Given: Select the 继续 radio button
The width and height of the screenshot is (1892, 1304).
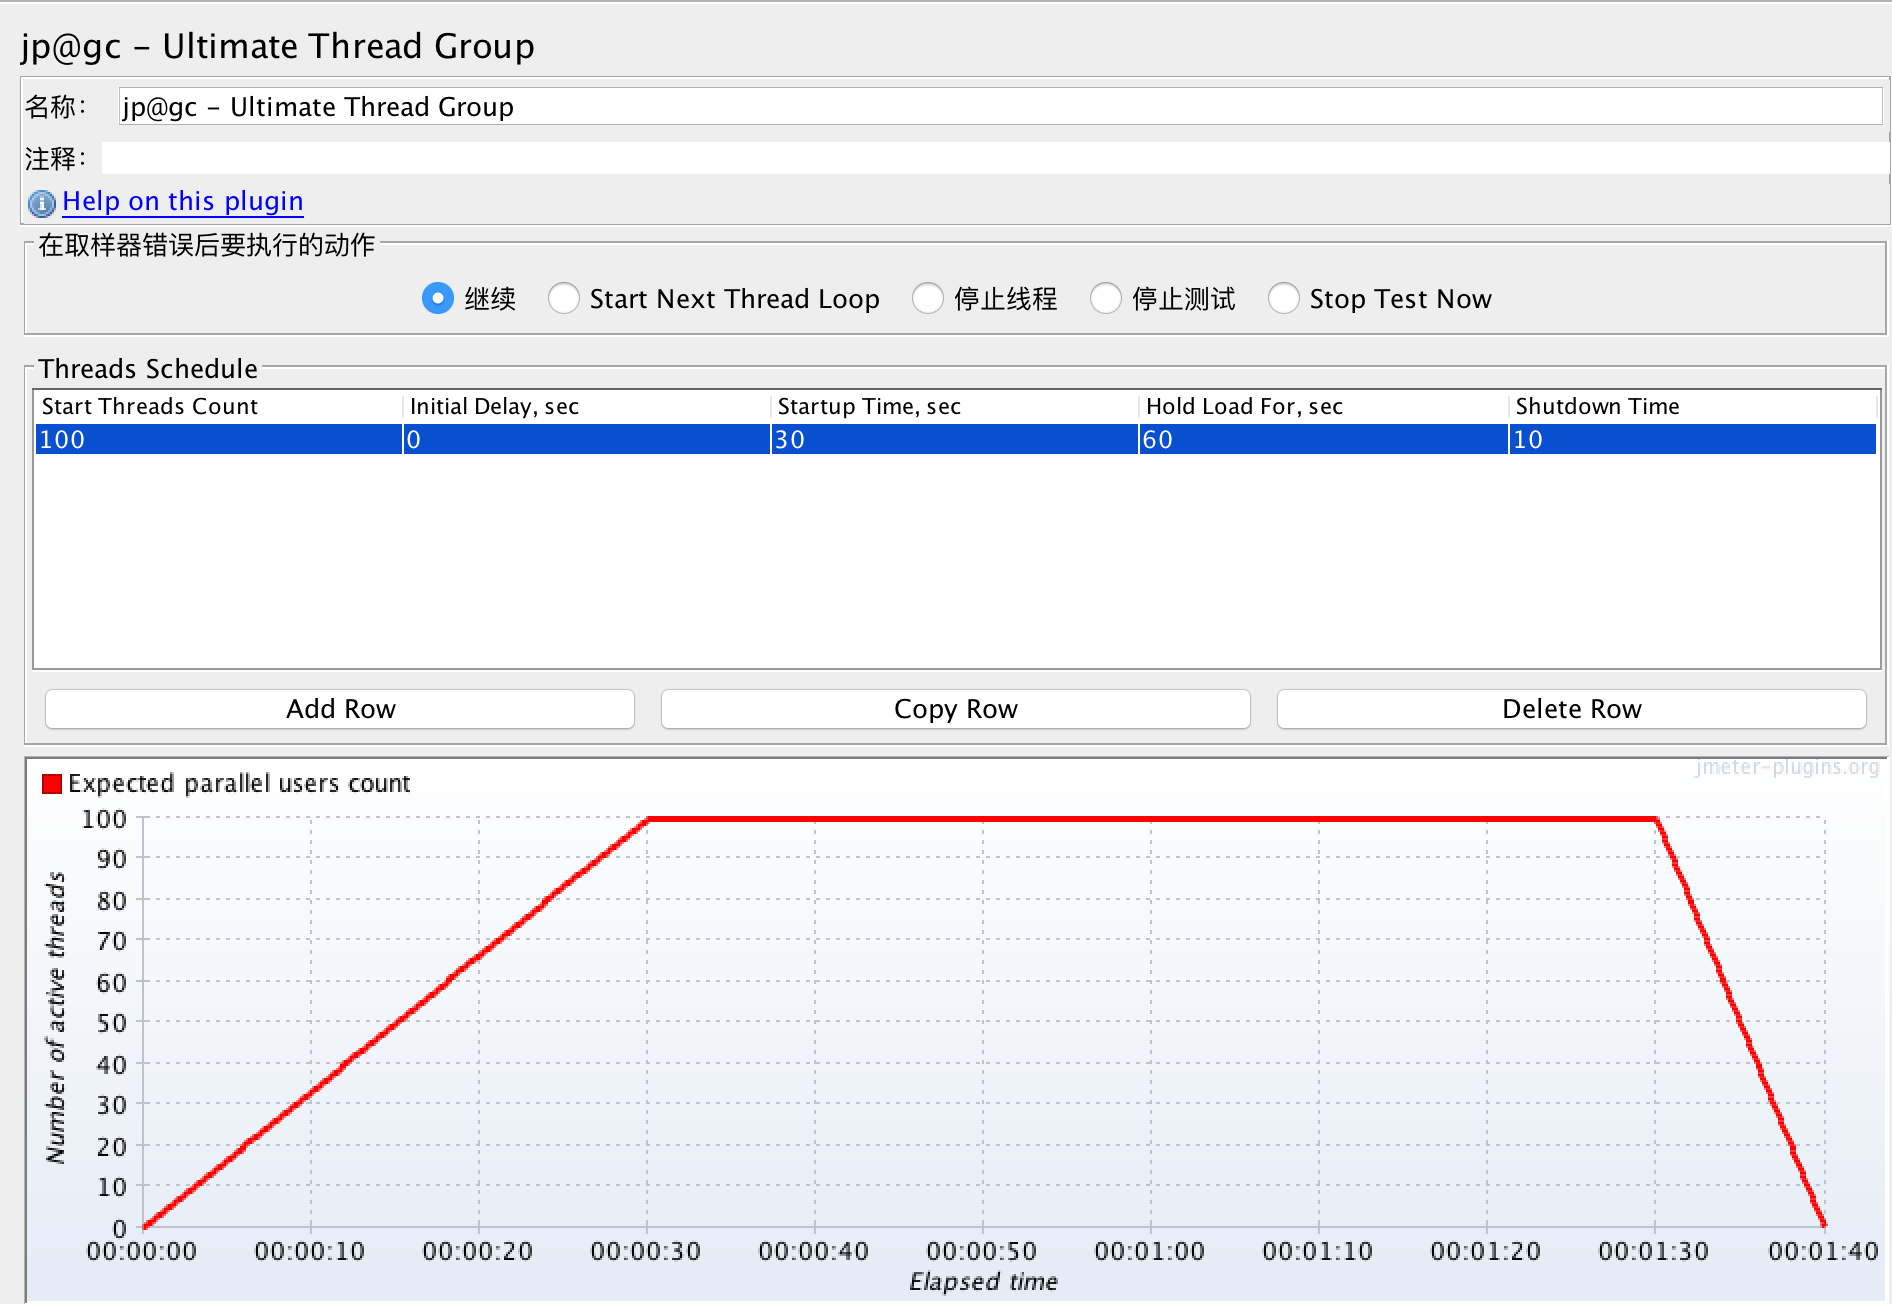Looking at the screenshot, I should (x=437, y=298).
